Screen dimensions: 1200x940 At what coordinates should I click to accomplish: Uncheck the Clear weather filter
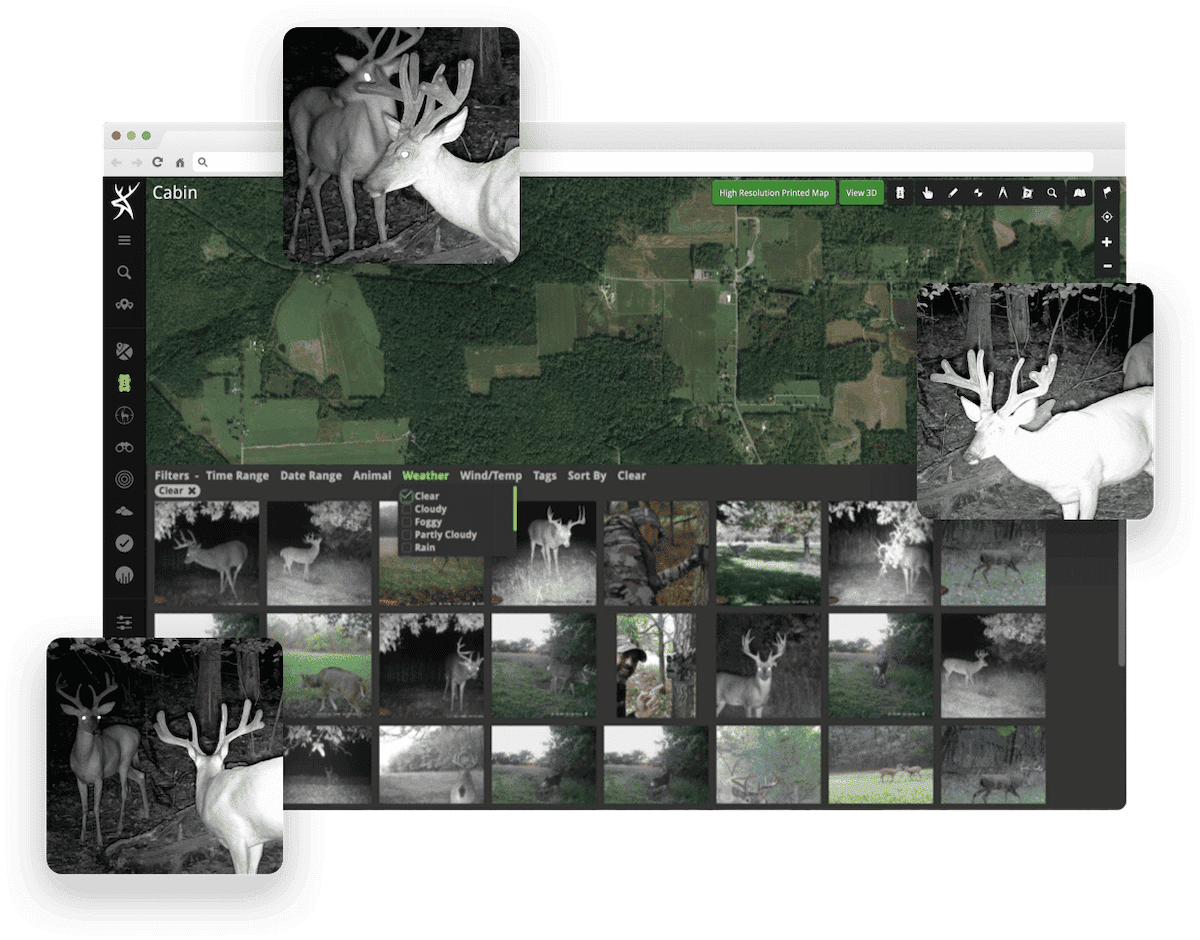coord(406,495)
